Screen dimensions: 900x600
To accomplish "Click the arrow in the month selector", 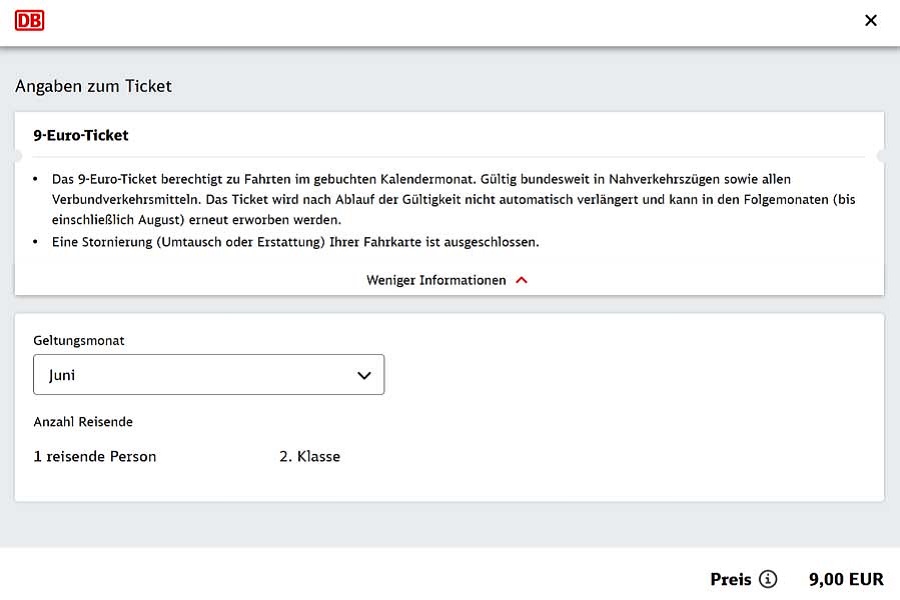I will [x=364, y=376].
